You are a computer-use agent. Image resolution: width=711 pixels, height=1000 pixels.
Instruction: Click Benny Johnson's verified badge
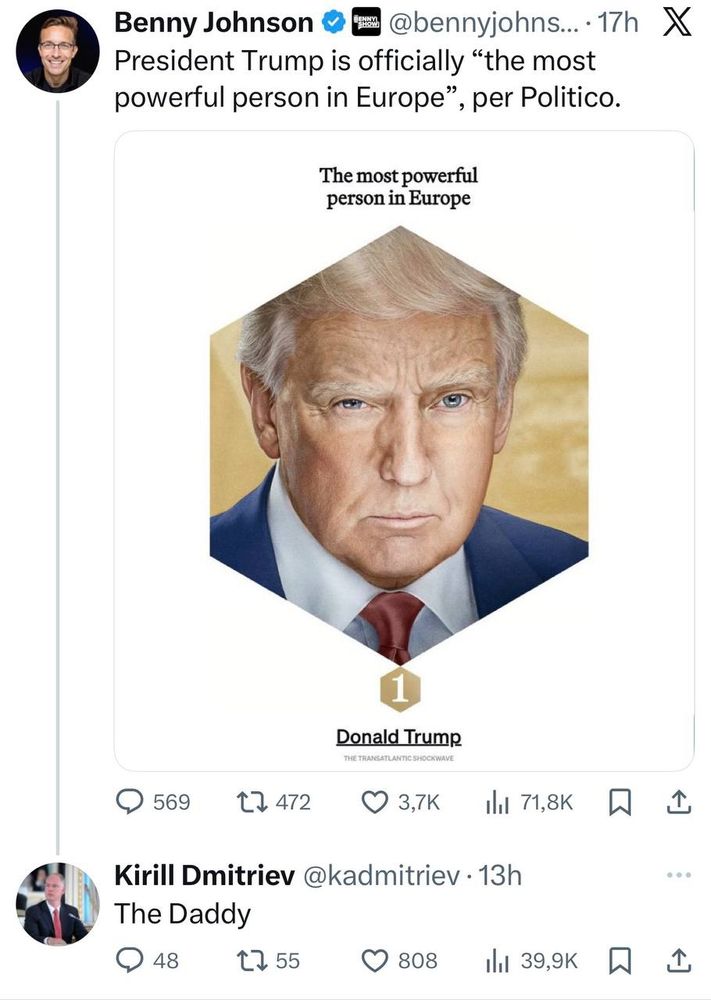coord(333,23)
